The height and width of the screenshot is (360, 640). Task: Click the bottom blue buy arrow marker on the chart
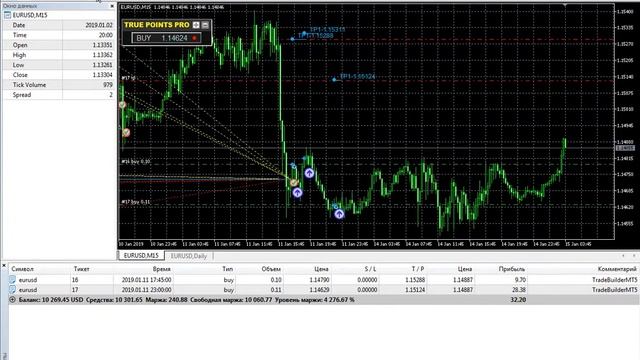(339, 213)
